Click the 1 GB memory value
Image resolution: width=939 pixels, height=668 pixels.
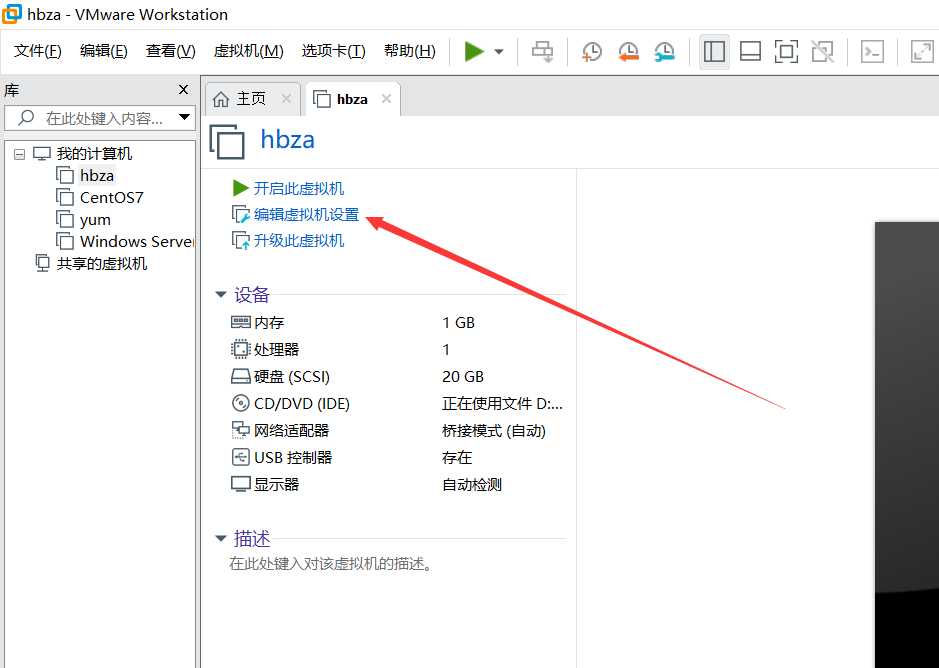pos(458,323)
